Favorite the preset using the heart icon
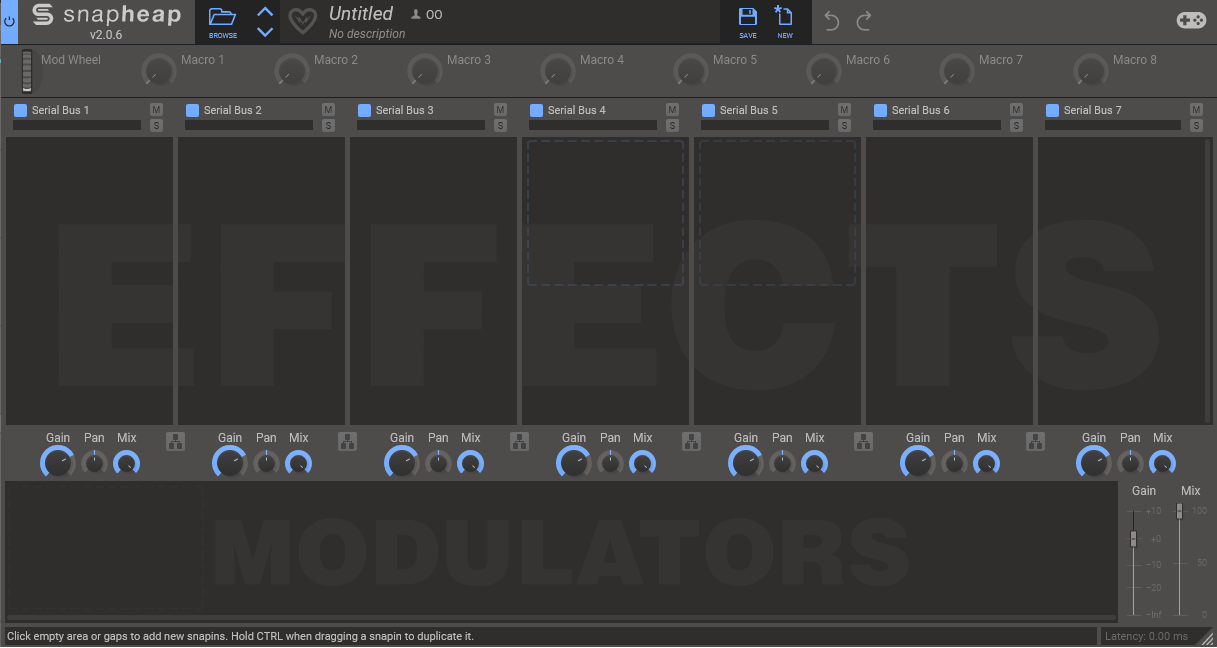Image resolution: width=1217 pixels, height=648 pixels. [302, 21]
